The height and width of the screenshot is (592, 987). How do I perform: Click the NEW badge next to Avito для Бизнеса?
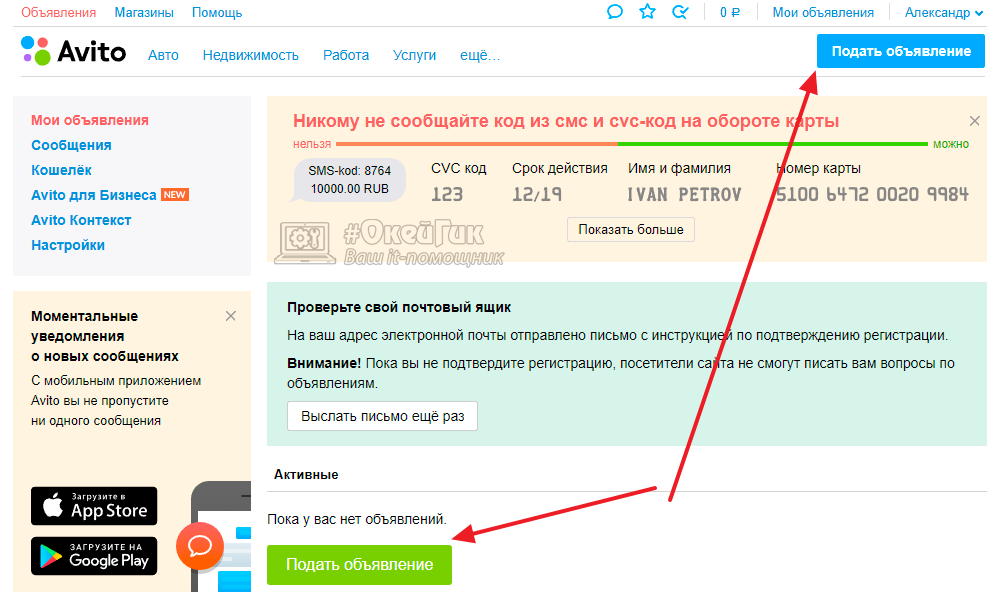click(175, 195)
